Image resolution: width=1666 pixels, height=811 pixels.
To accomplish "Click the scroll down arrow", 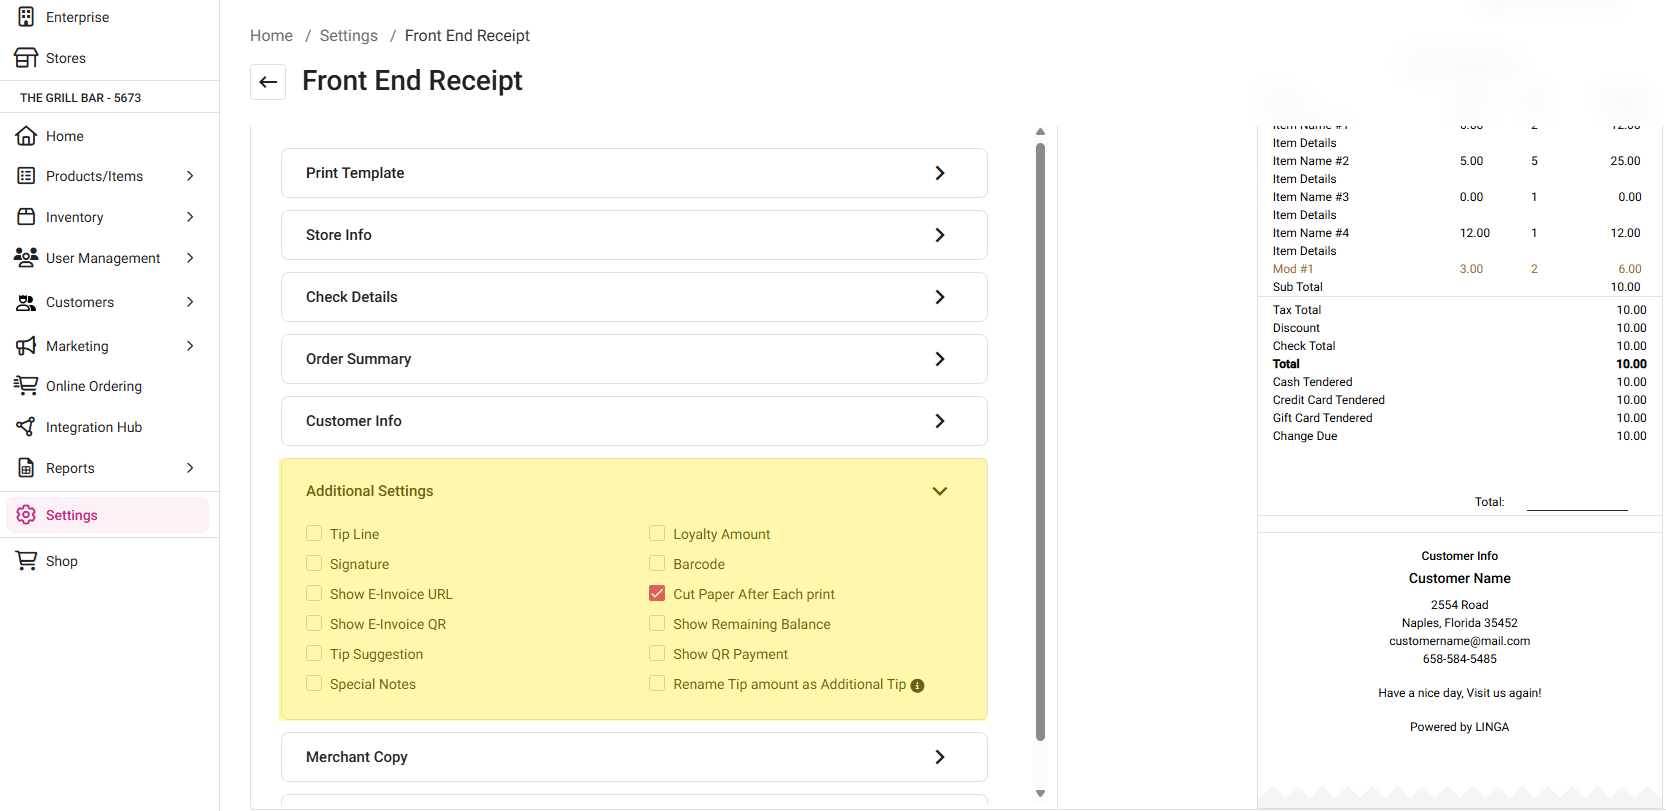I will point(1040,794).
